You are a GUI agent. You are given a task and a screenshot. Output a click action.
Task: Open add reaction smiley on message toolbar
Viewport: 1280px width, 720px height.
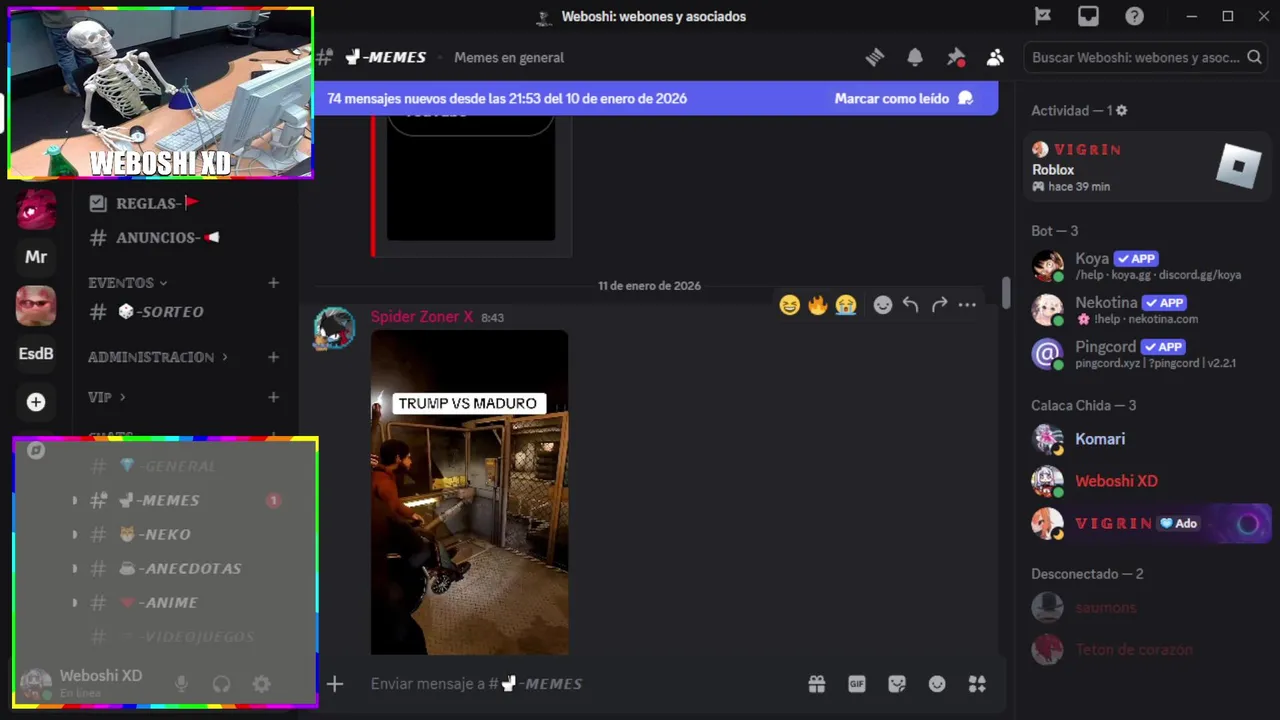882,305
